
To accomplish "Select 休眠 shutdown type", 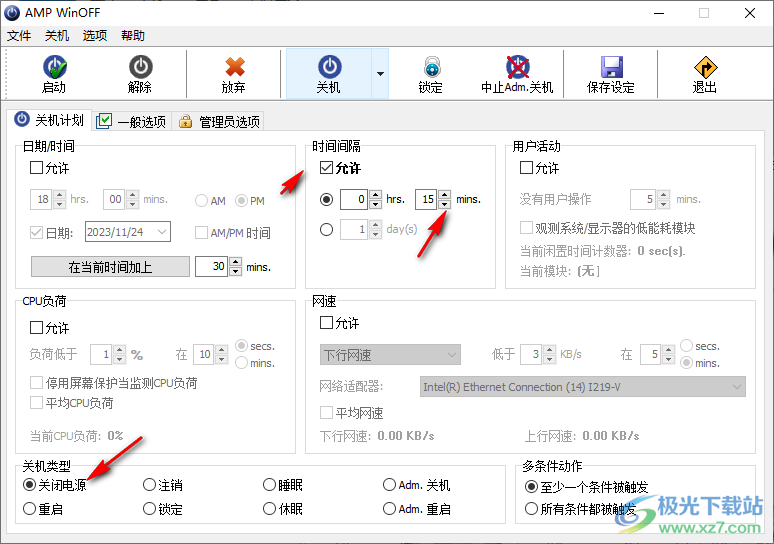I will 270,508.
